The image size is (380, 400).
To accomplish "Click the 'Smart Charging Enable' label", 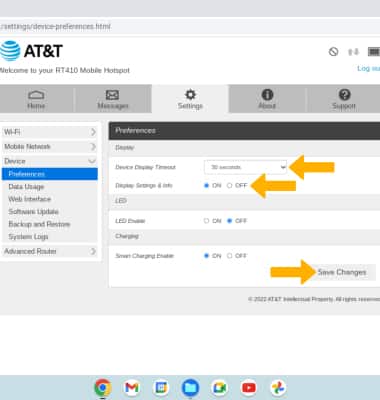I will (x=144, y=256).
